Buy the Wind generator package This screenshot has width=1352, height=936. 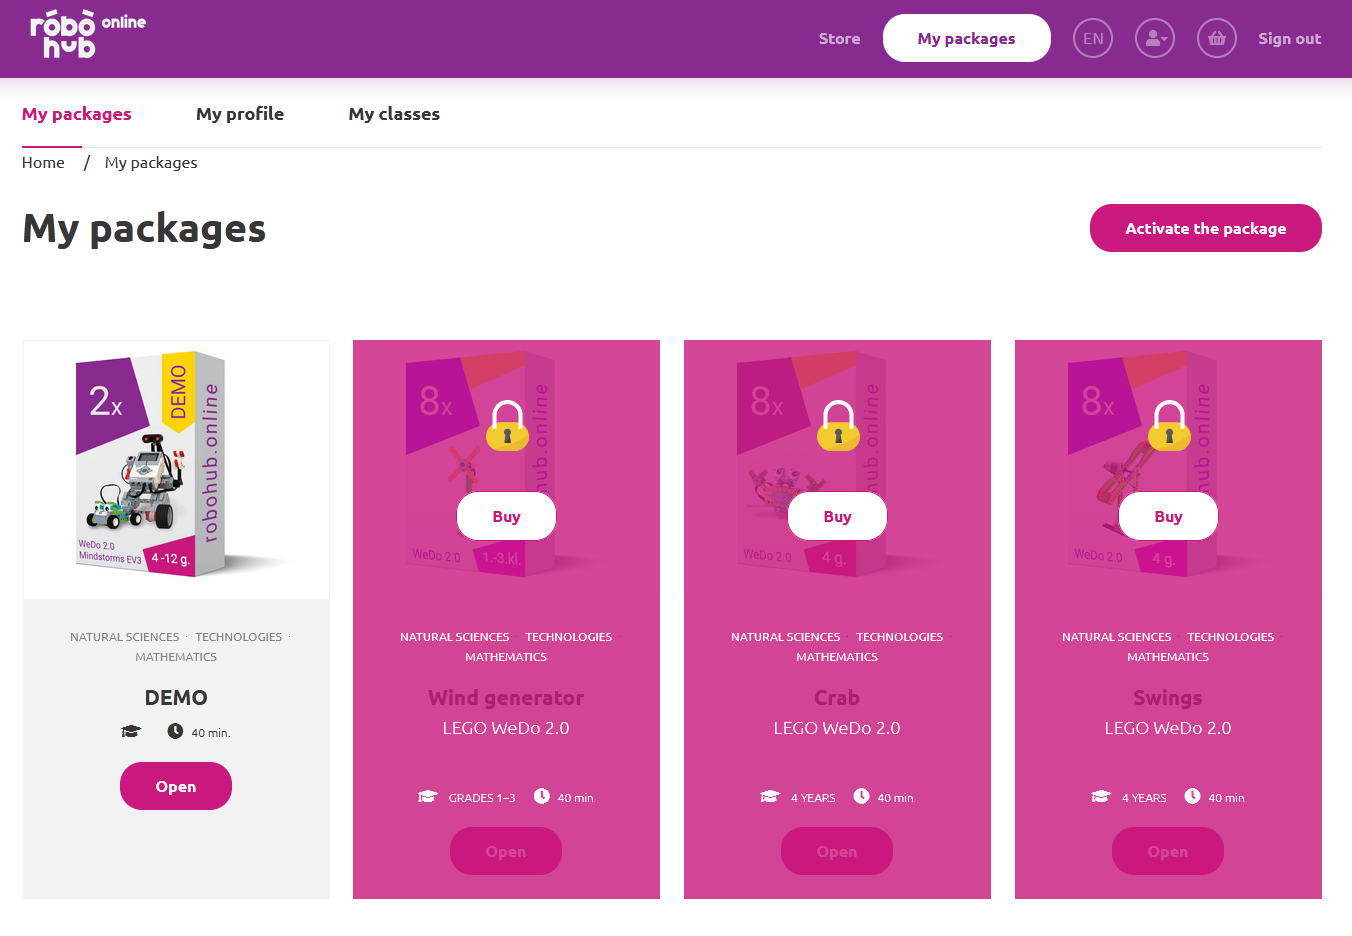[x=506, y=516]
